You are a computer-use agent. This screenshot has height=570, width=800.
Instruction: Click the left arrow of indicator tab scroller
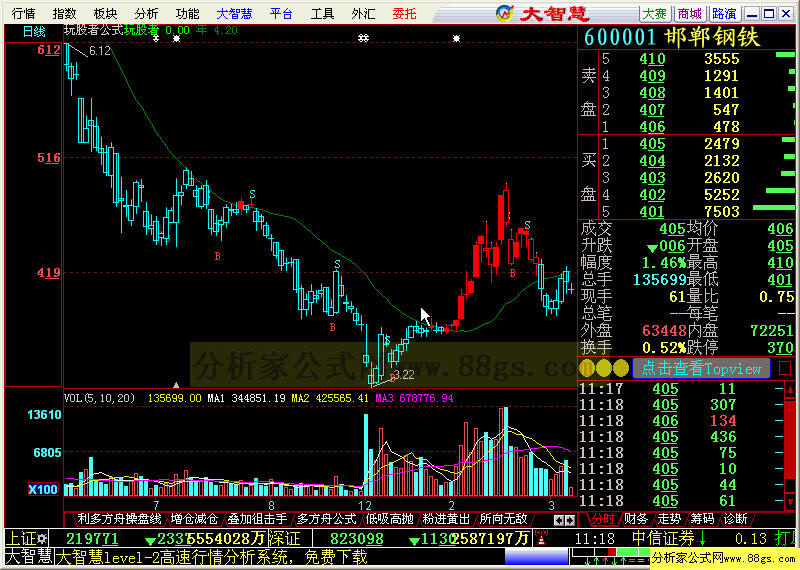(559, 520)
